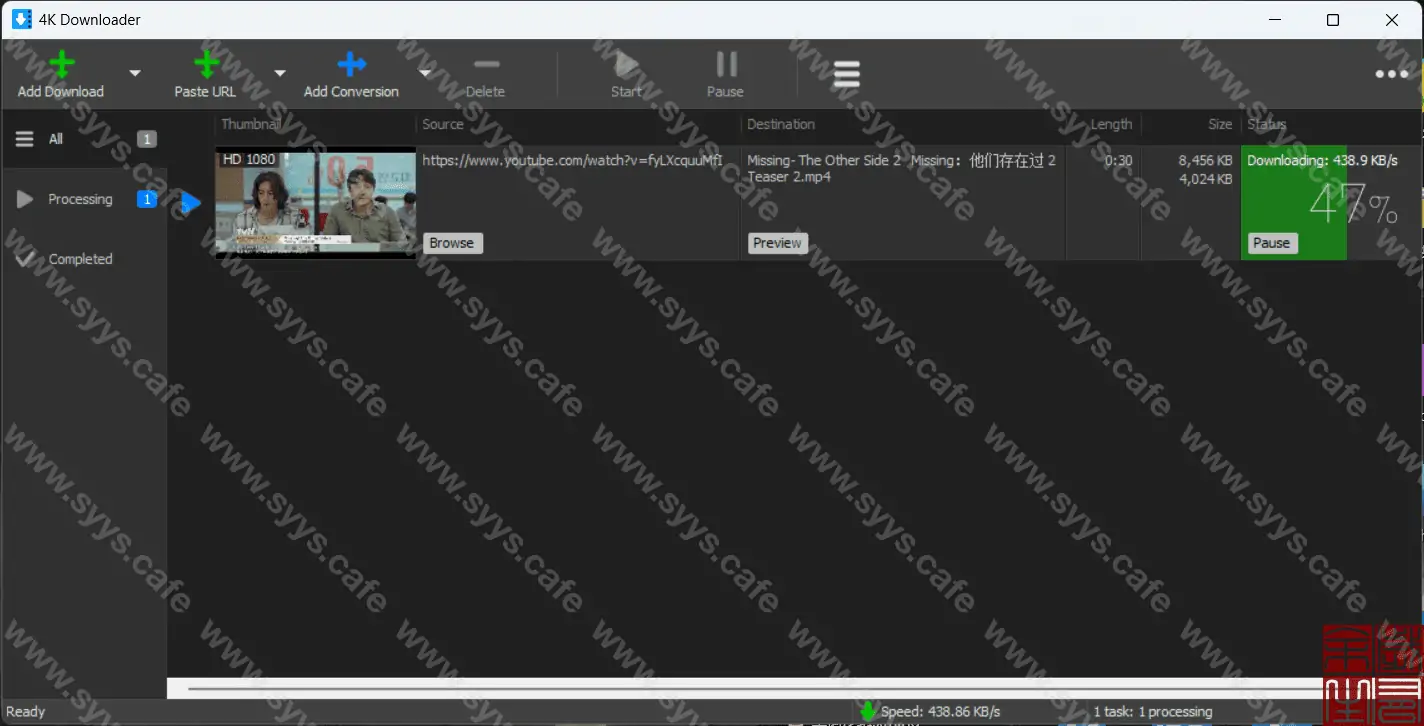The image size is (1424, 726).
Task: Click the Browse button under source URL
Action: (452, 243)
